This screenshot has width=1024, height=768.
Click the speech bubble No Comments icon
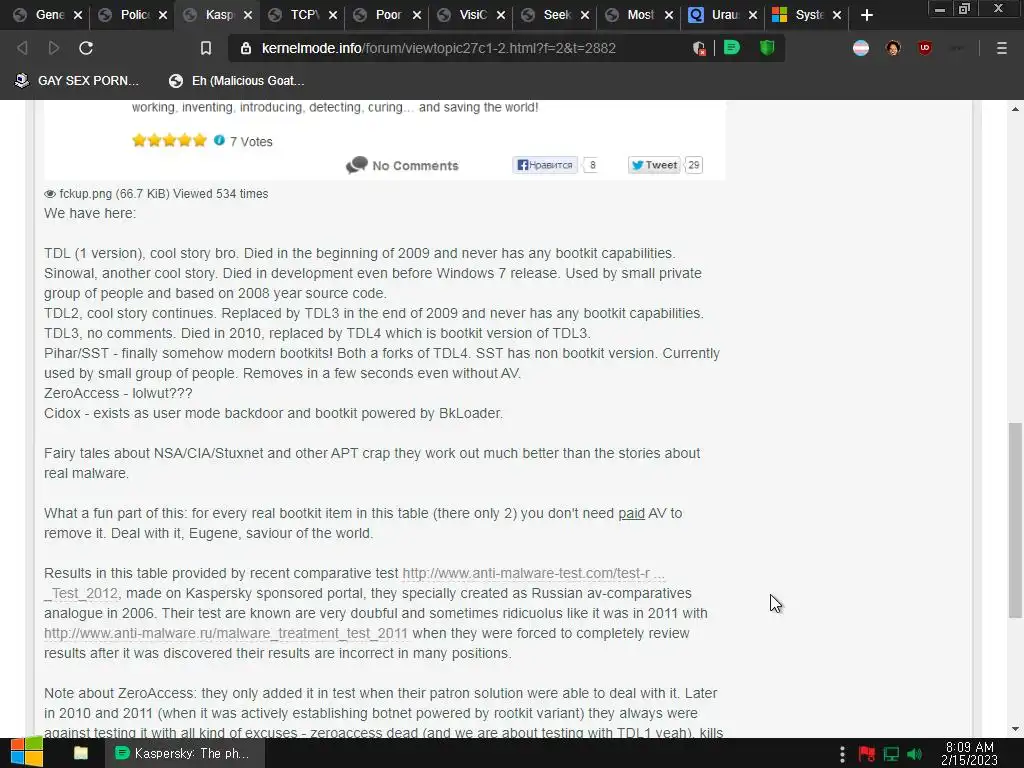point(357,165)
